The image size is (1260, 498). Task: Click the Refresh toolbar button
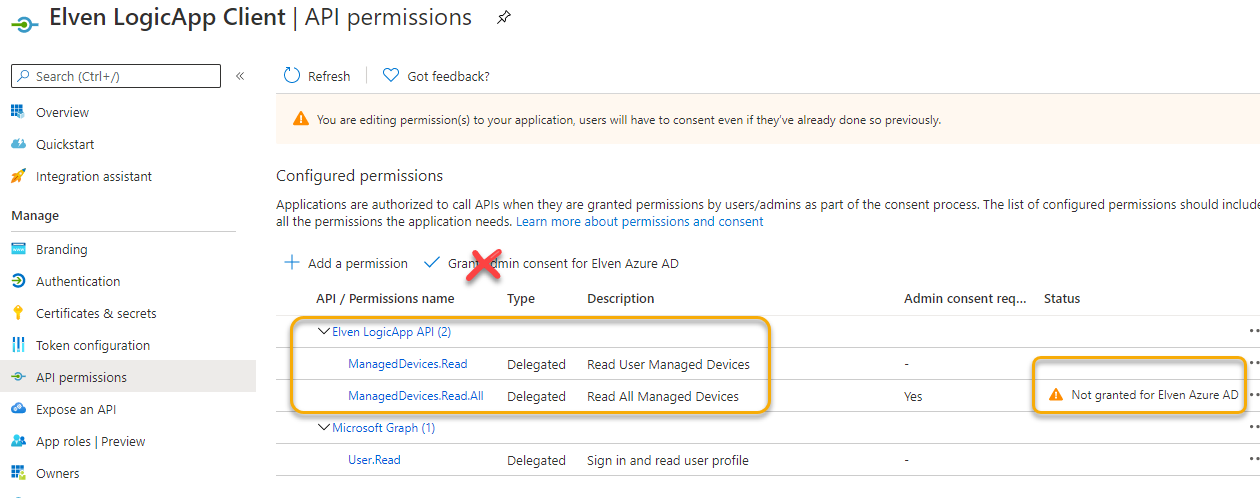click(x=317, y=76)
